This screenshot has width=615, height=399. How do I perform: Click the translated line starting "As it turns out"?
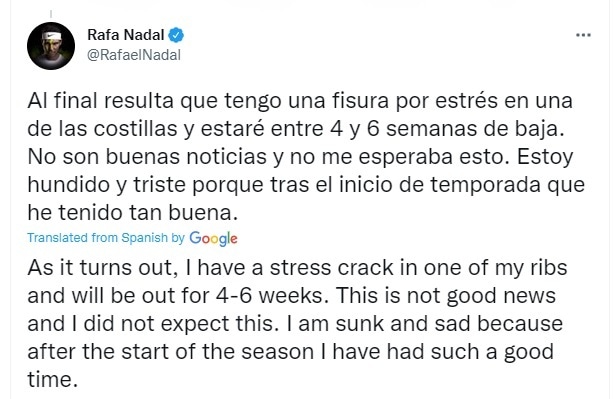point(297,268)
